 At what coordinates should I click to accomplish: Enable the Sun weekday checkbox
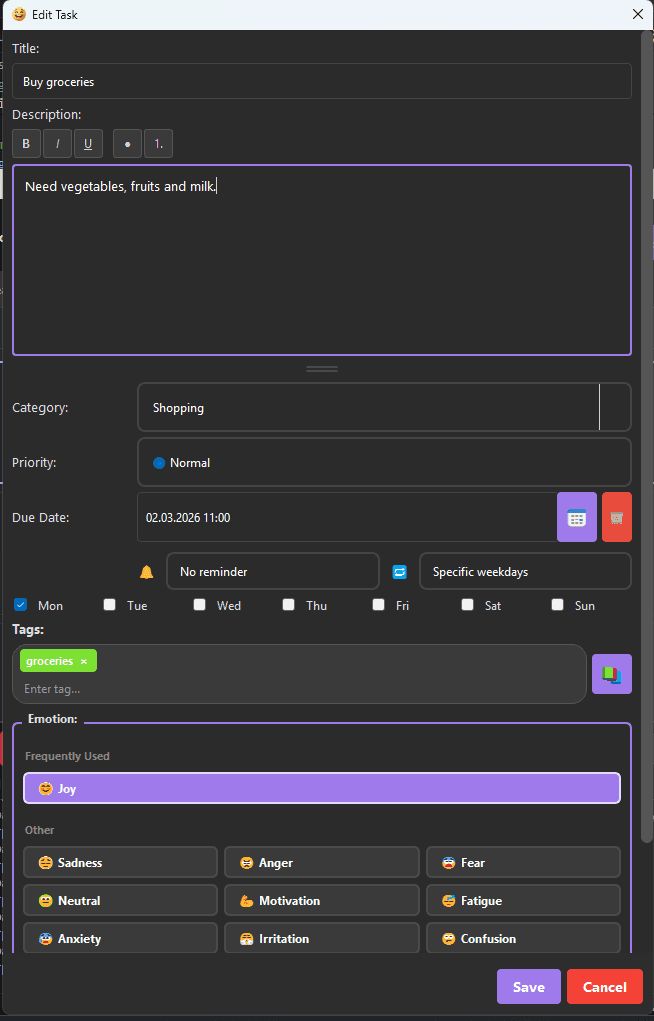558,605
